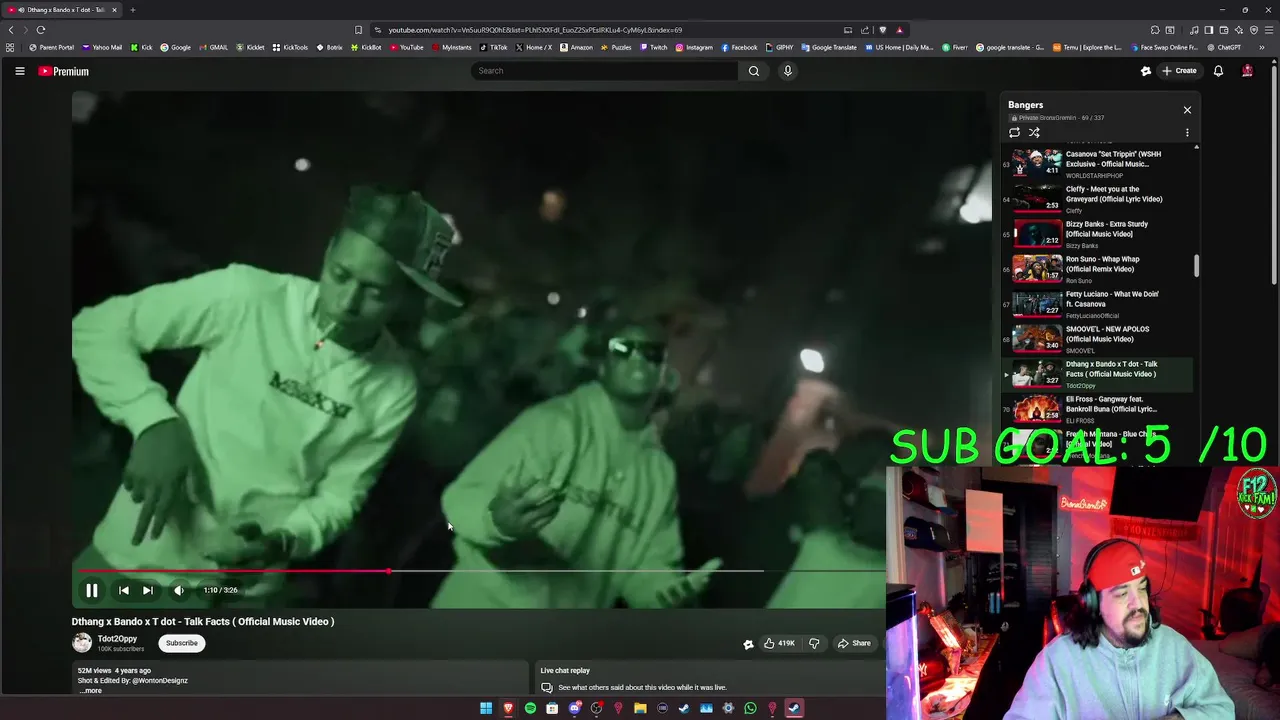
Task: Focus the YouTube search field
Action: (x=604, y=71)
